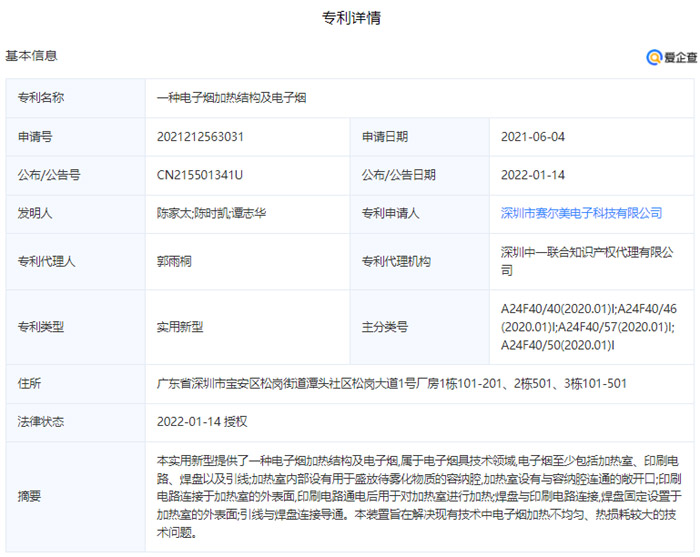Viewport: 700px width, 557px height.
Task: Select the 基本信息 section heading
Action: click(32, 56)
